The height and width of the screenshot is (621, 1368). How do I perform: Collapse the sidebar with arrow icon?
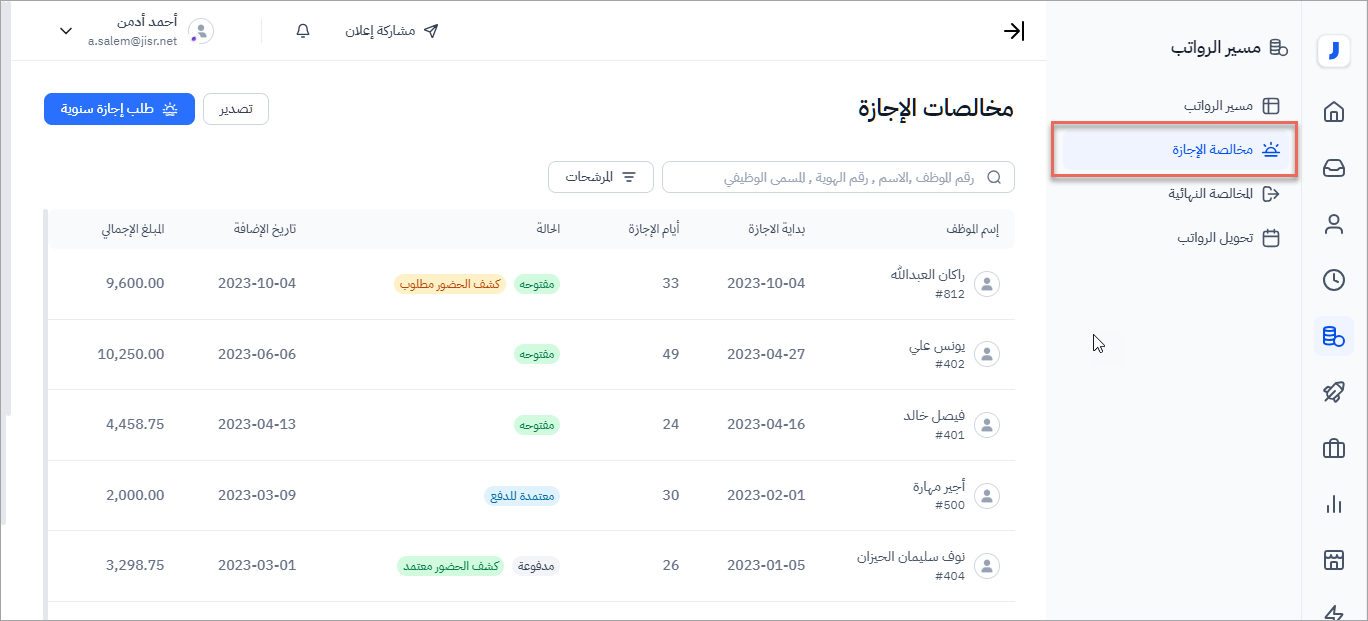(x=1013, y=31)
